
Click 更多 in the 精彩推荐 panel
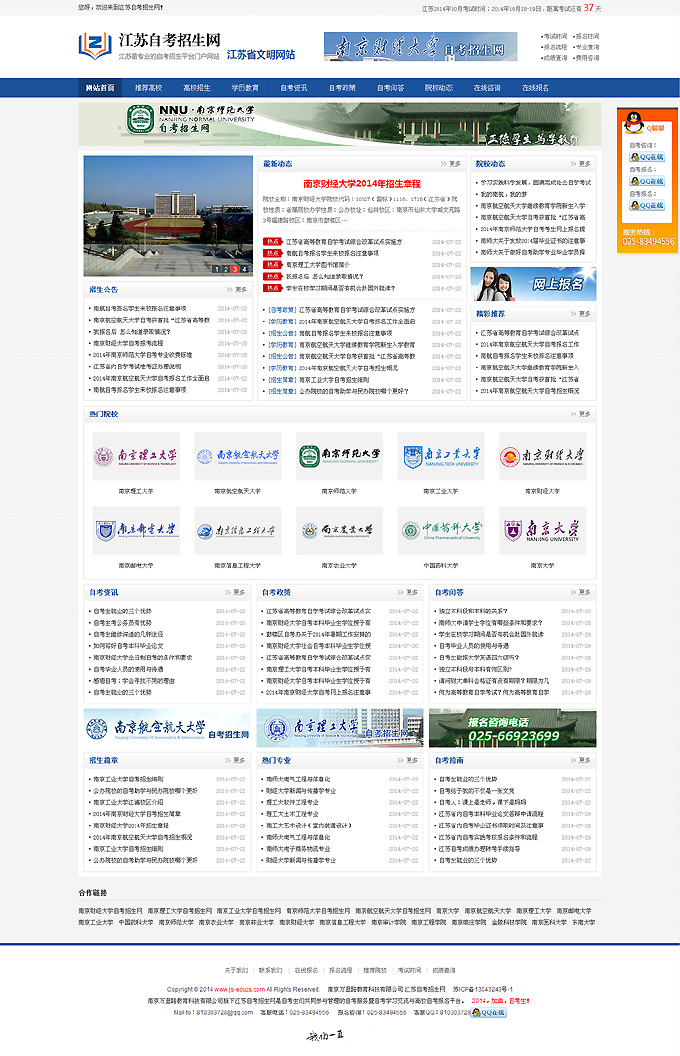click(580, 314)
